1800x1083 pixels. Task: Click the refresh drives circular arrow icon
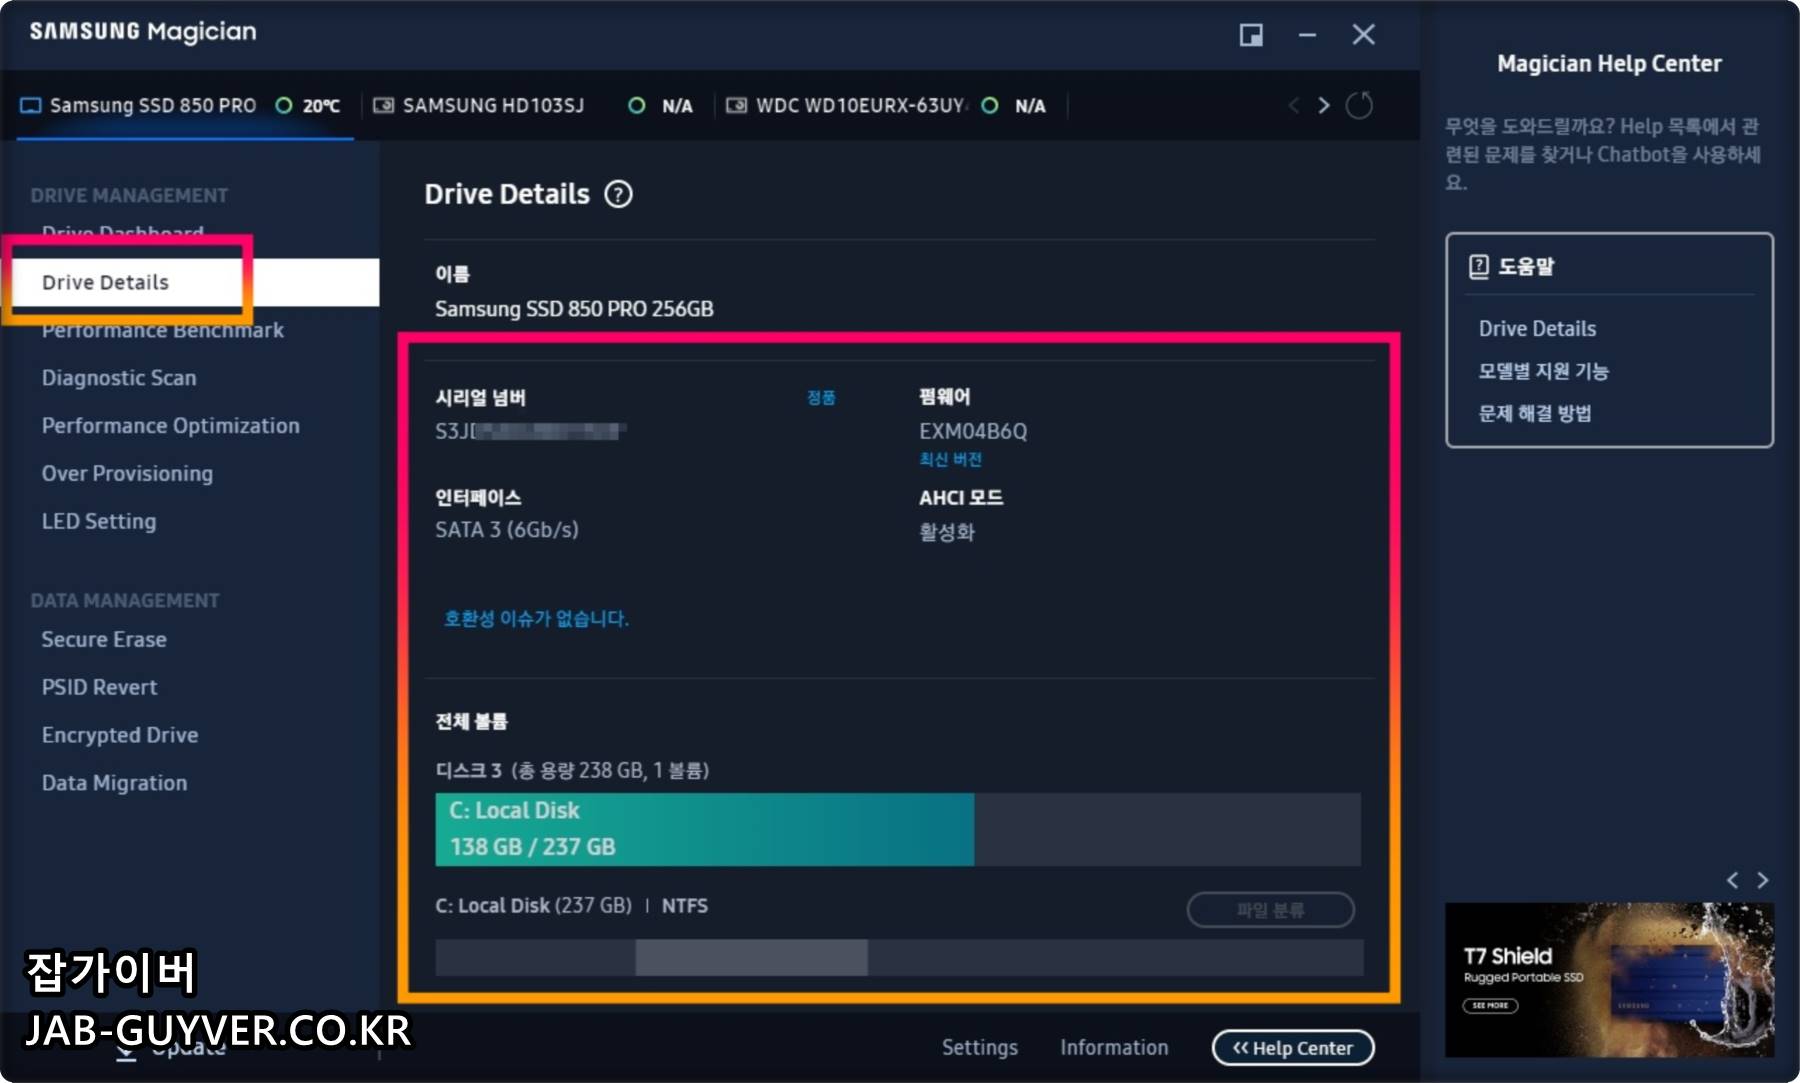click(x=1359, y=105)
